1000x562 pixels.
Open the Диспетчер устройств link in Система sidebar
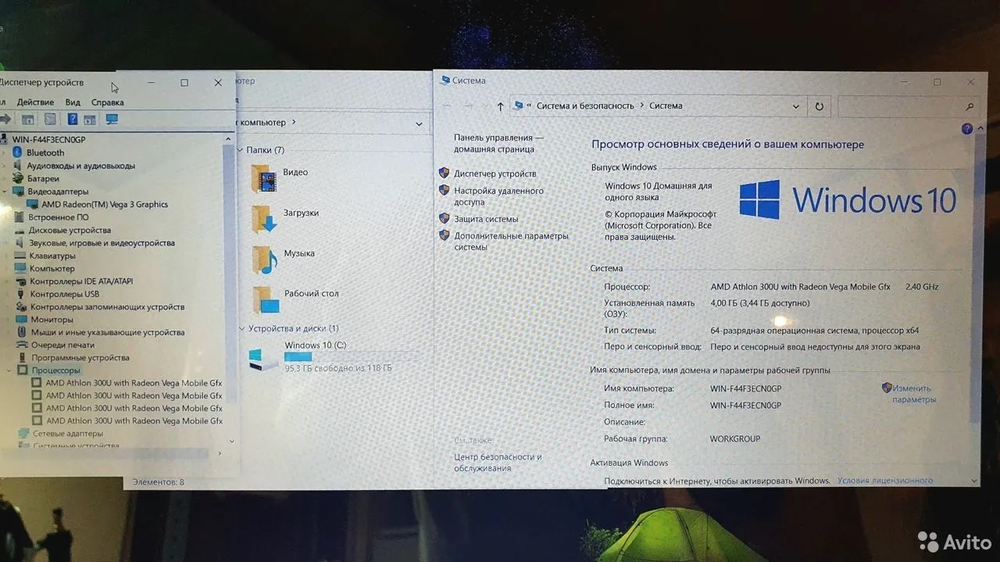[x=495, y=174]
